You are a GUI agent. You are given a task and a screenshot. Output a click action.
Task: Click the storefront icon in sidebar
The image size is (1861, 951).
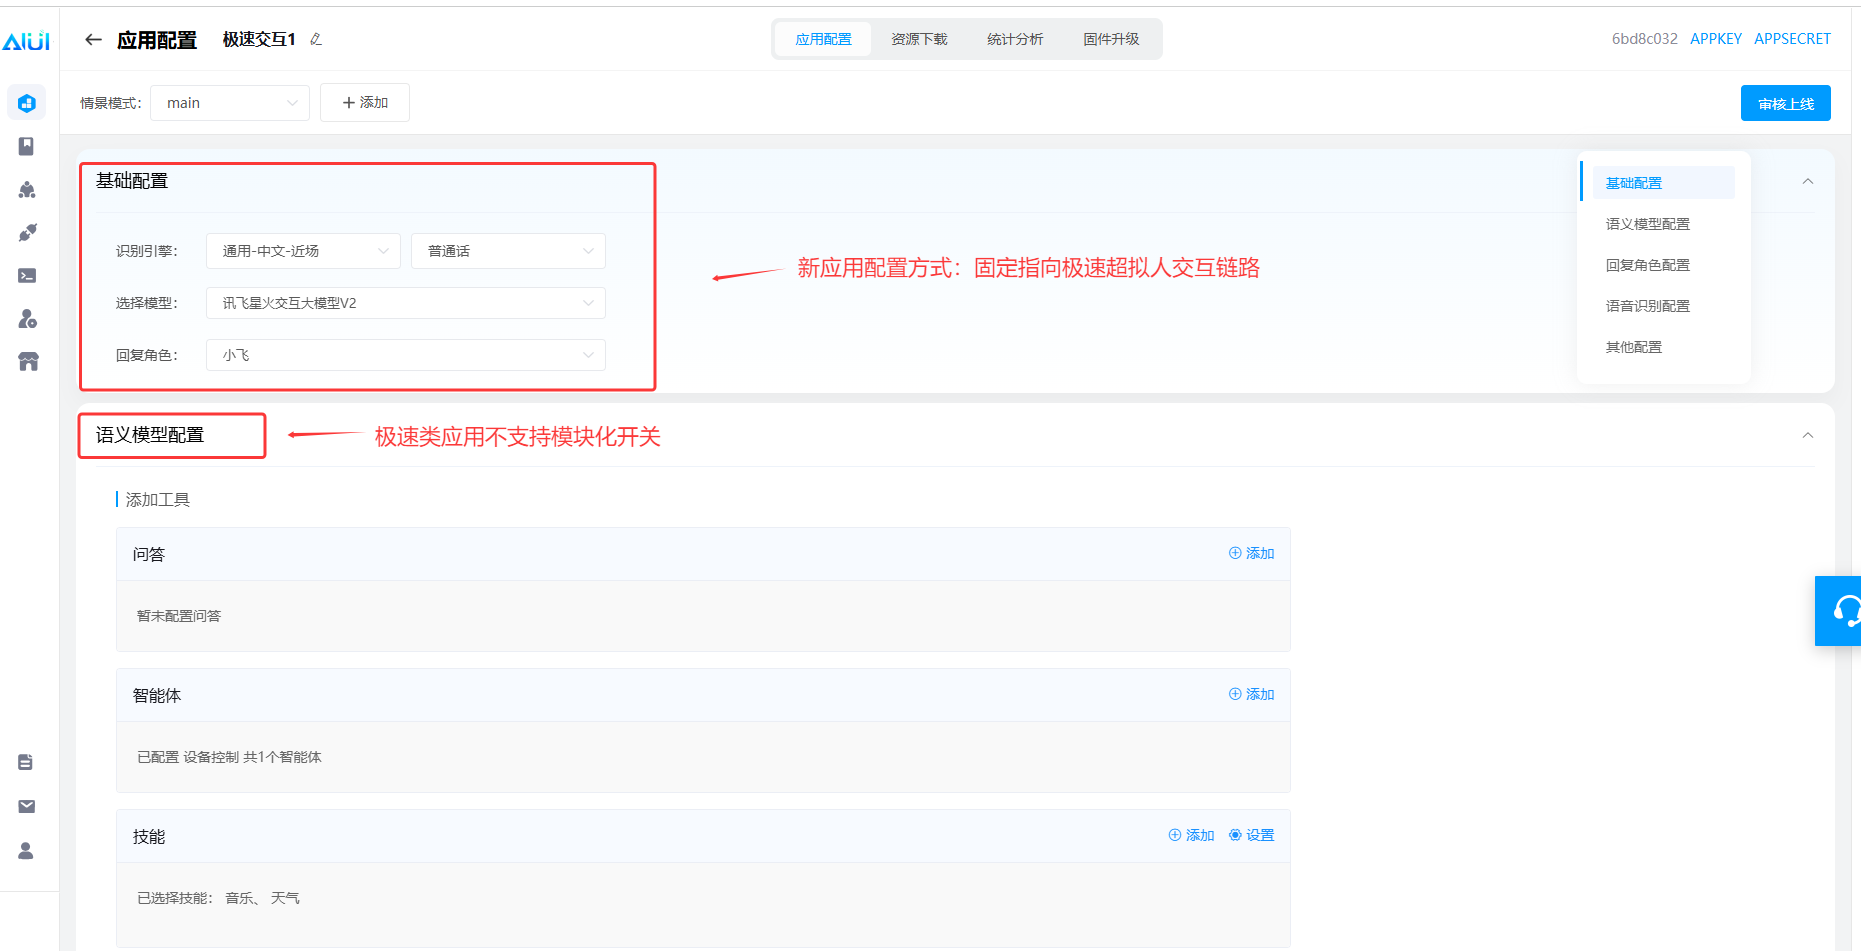pyautogui.click(x=27, y=361)
